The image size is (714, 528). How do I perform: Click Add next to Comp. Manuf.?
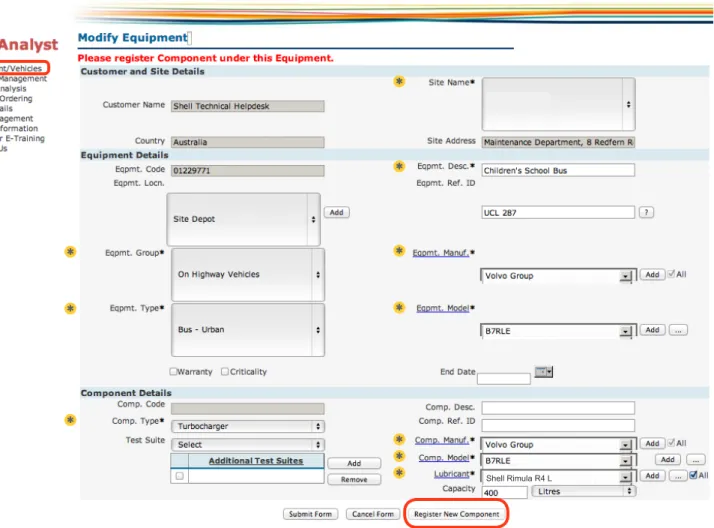point(652,443)
